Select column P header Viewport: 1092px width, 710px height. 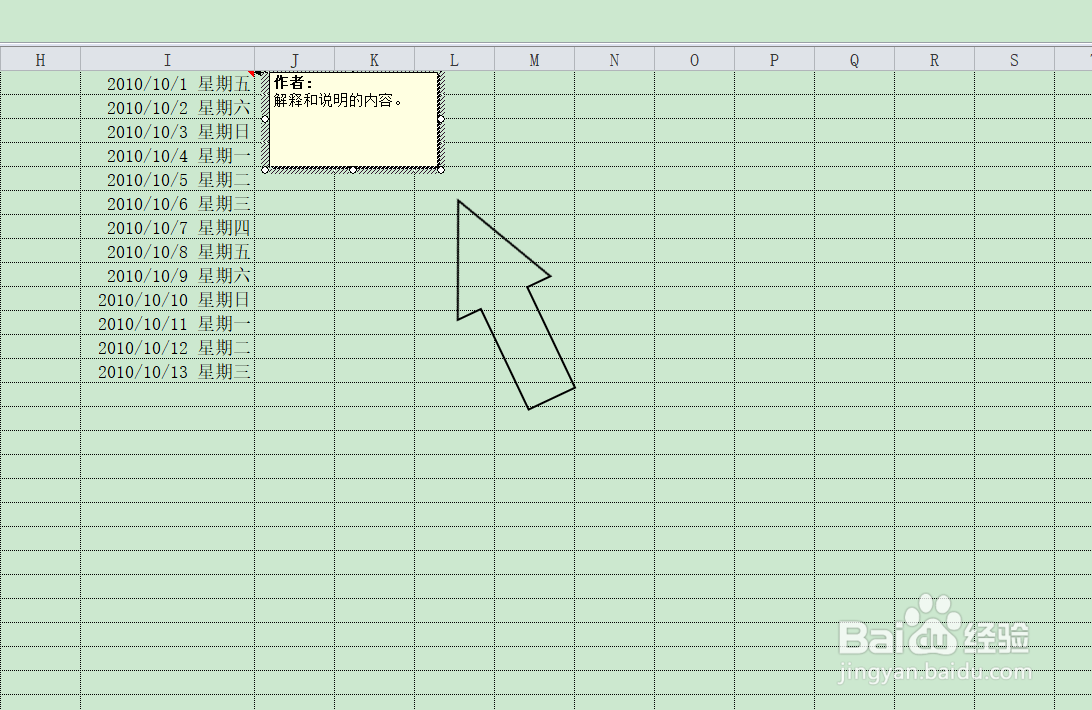click(774, 60)
